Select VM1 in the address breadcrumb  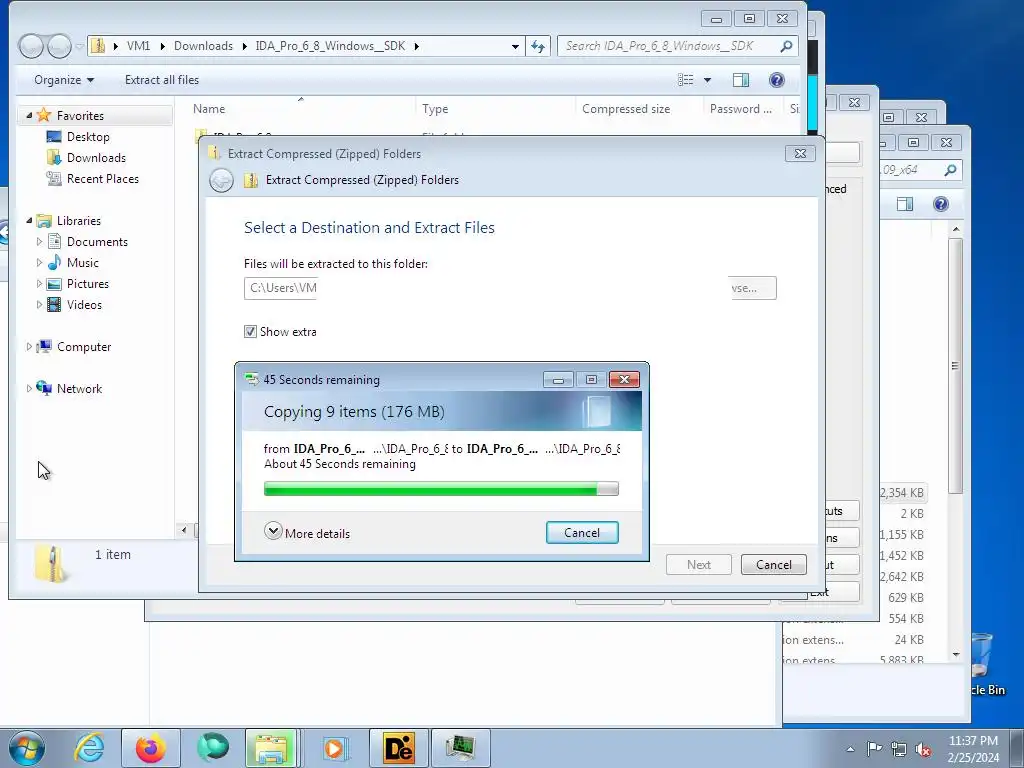pos(138,46)
